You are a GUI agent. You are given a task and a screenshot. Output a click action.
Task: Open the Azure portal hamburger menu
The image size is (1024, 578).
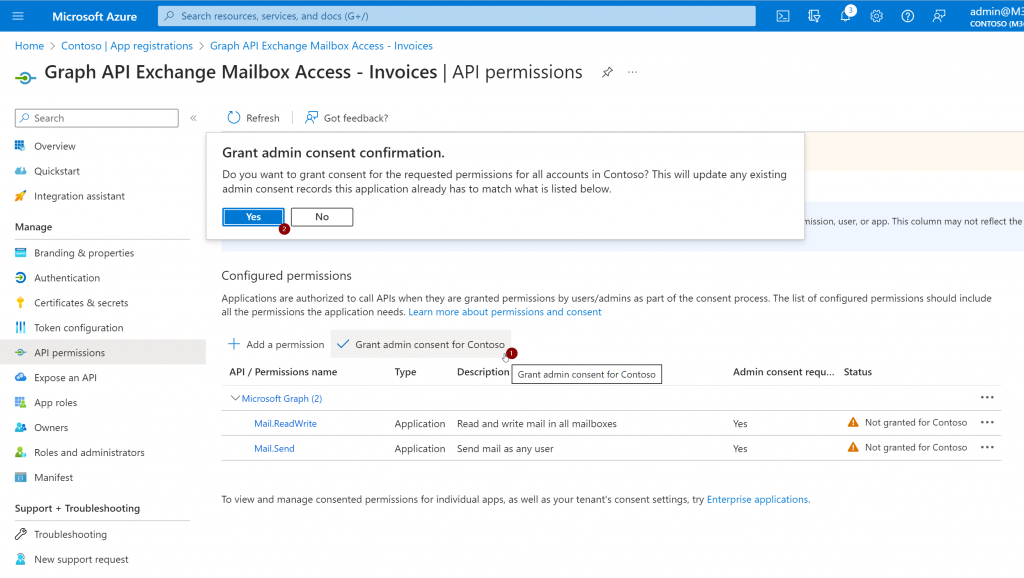pos(18,16)
